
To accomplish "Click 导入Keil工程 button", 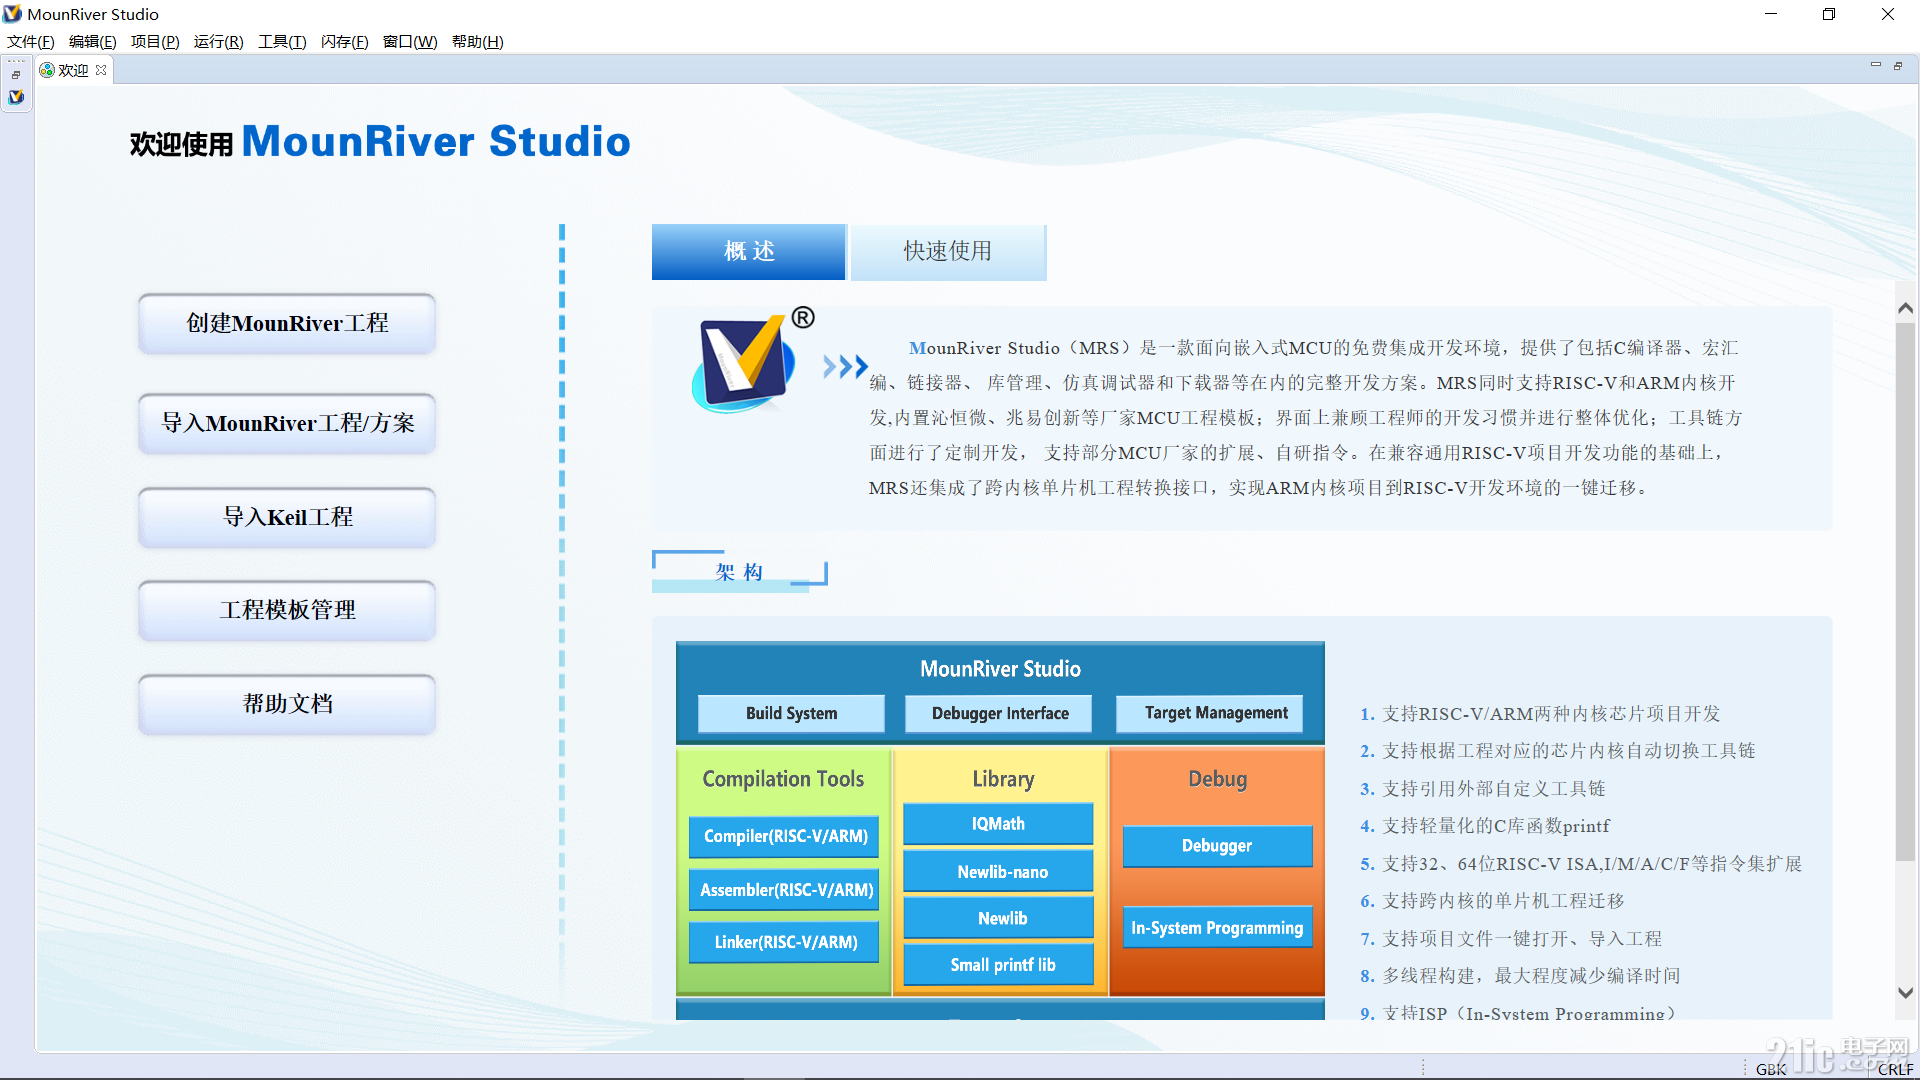I will pyautogui.click(x=287, y=517).
